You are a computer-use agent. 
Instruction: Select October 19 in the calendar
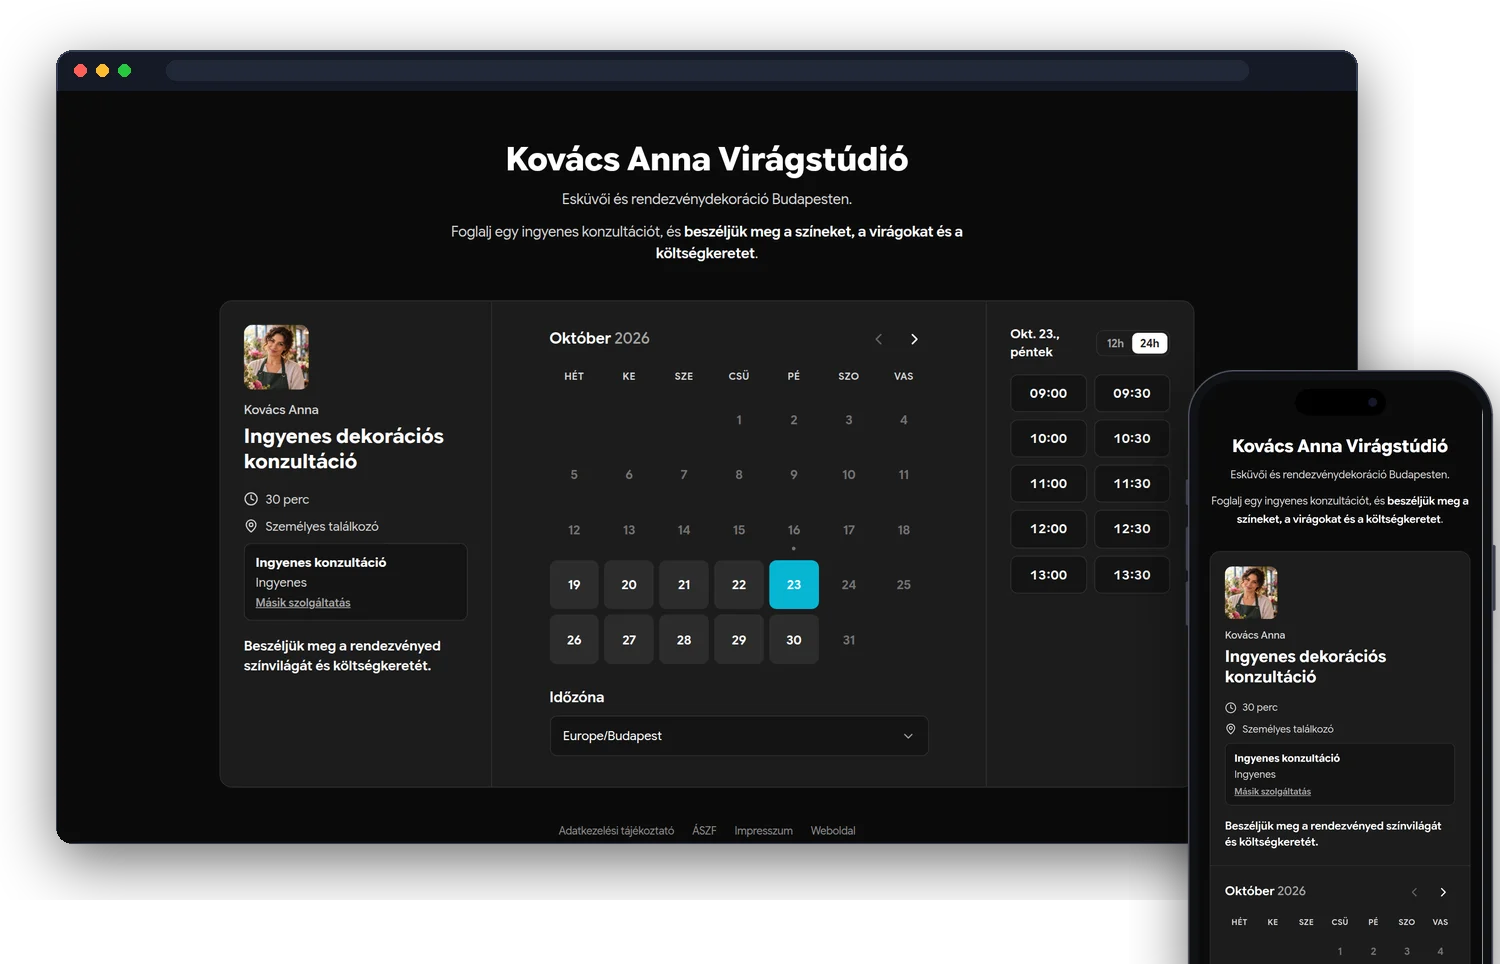point(574,585)
